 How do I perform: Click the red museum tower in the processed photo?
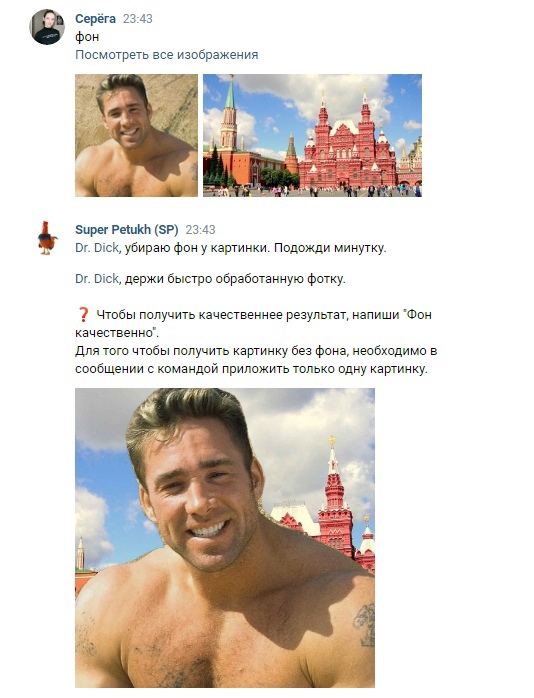click(x=334, y=494)
